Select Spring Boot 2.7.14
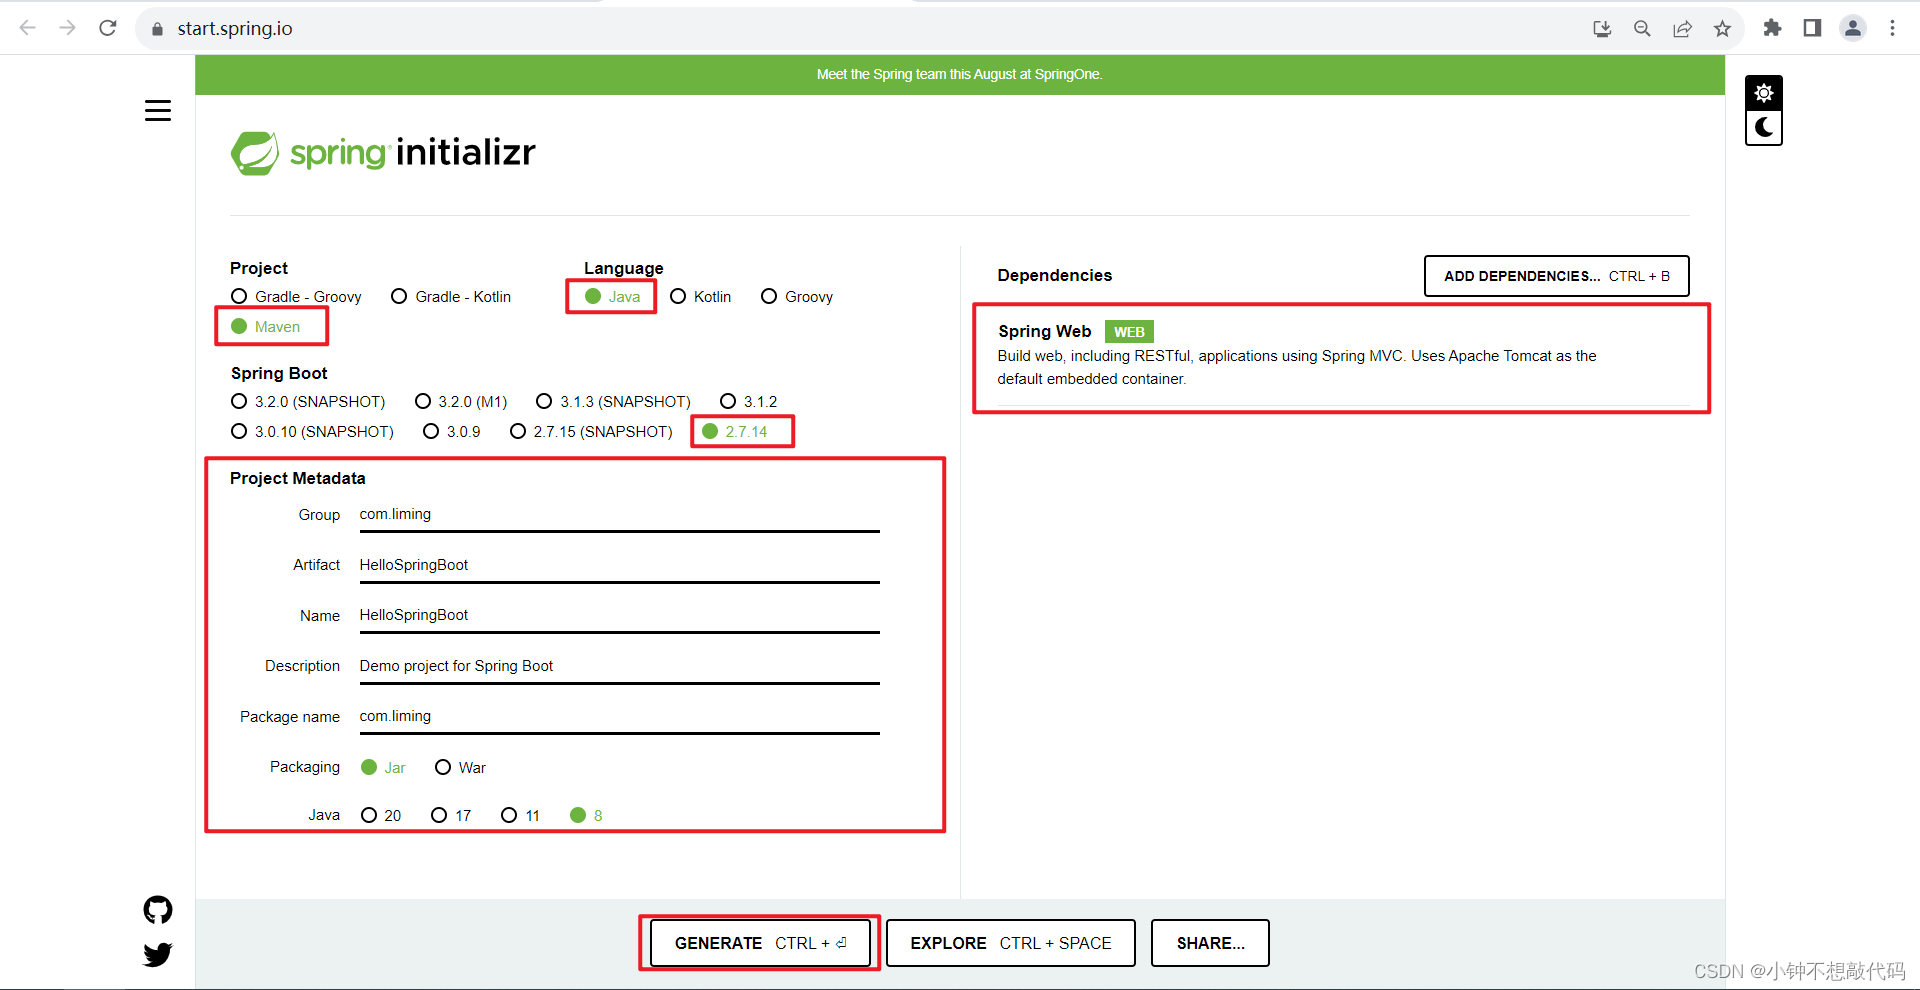 pyautogui.click(x=735, y=432)
